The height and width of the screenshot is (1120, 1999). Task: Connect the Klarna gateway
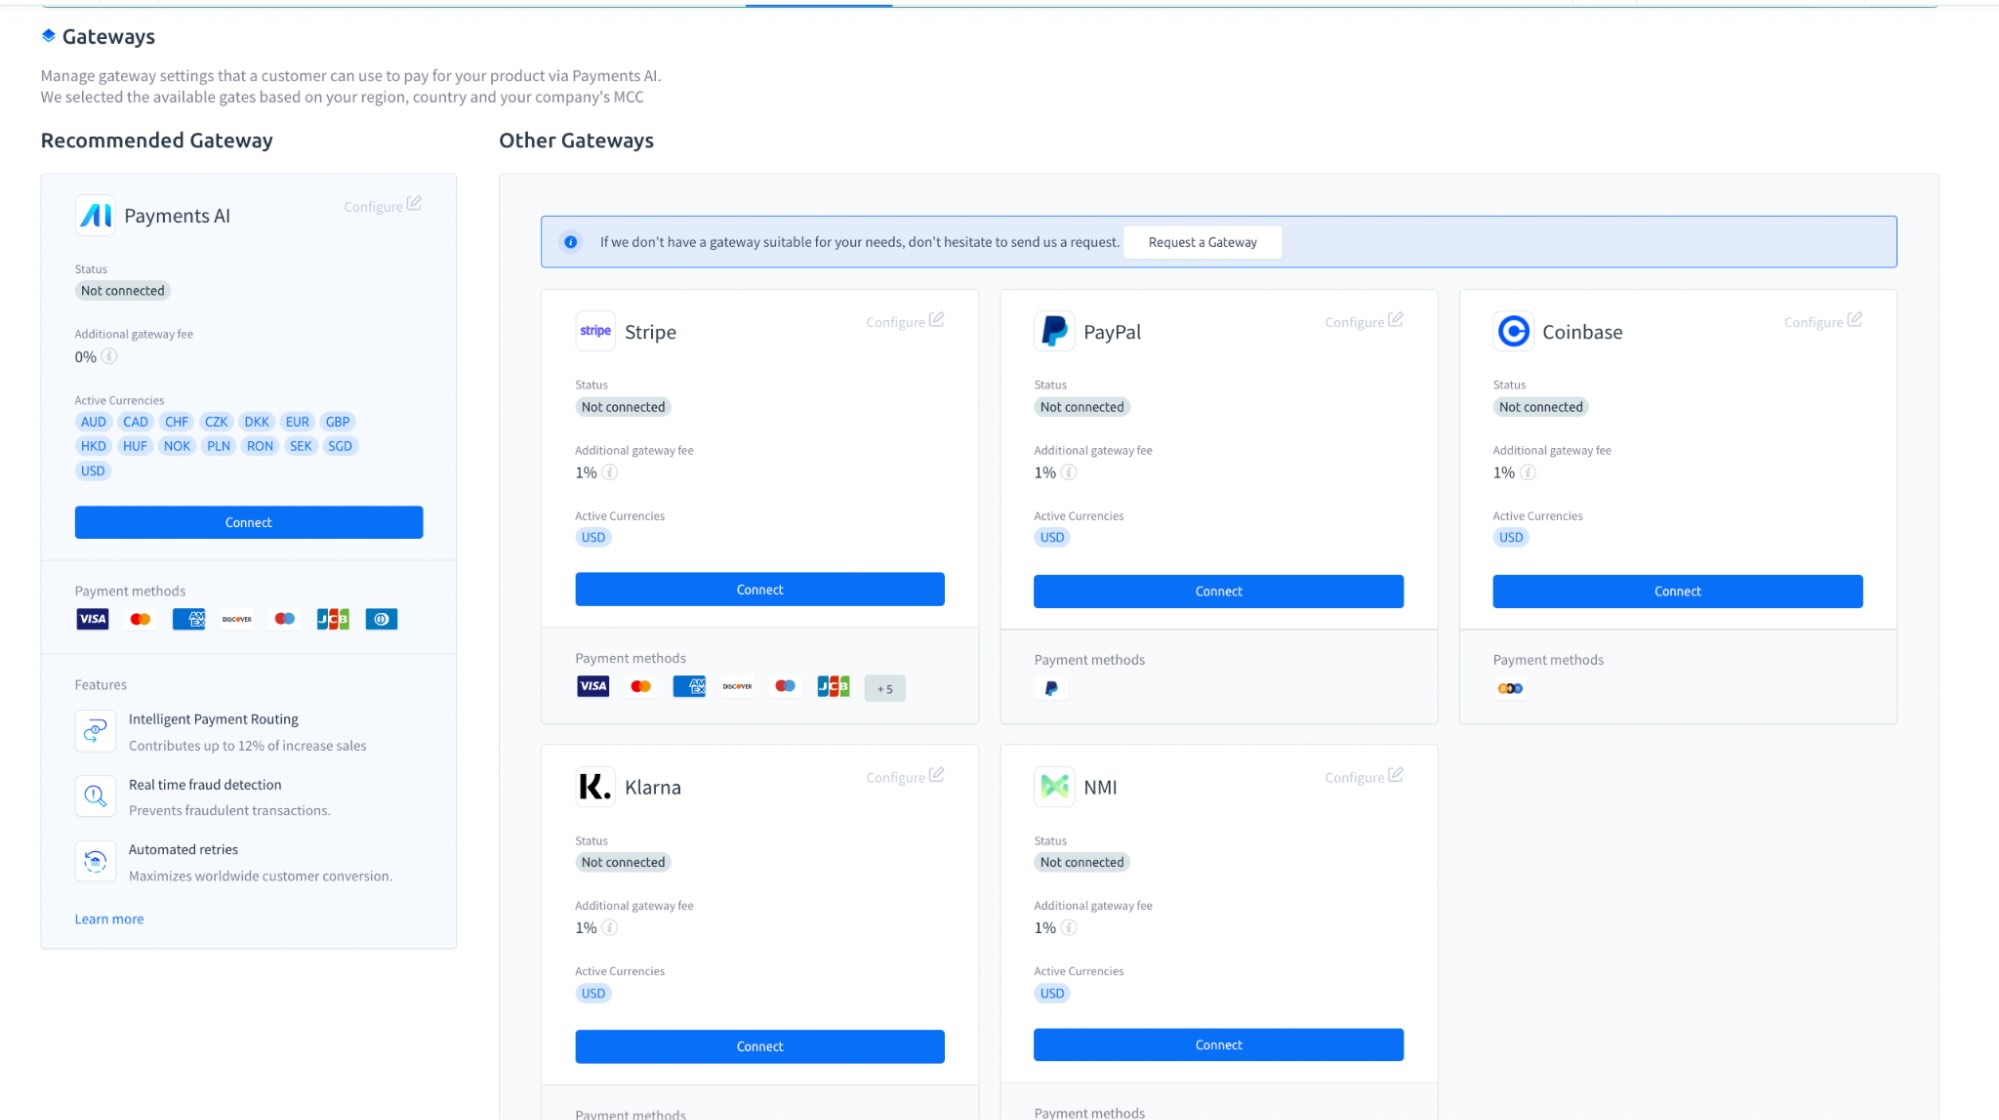click(759, 1046)
